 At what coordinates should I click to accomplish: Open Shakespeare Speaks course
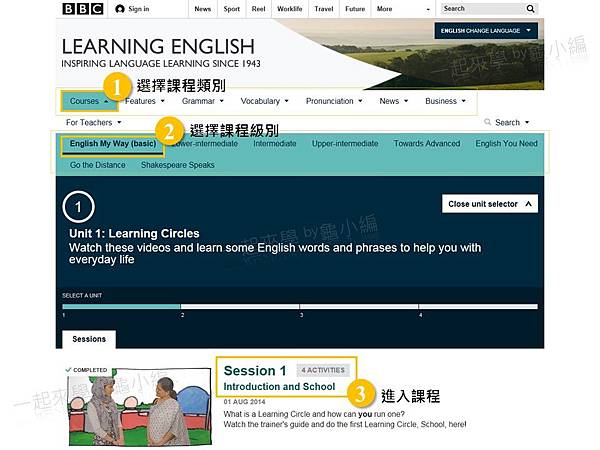tap(178, 165)
